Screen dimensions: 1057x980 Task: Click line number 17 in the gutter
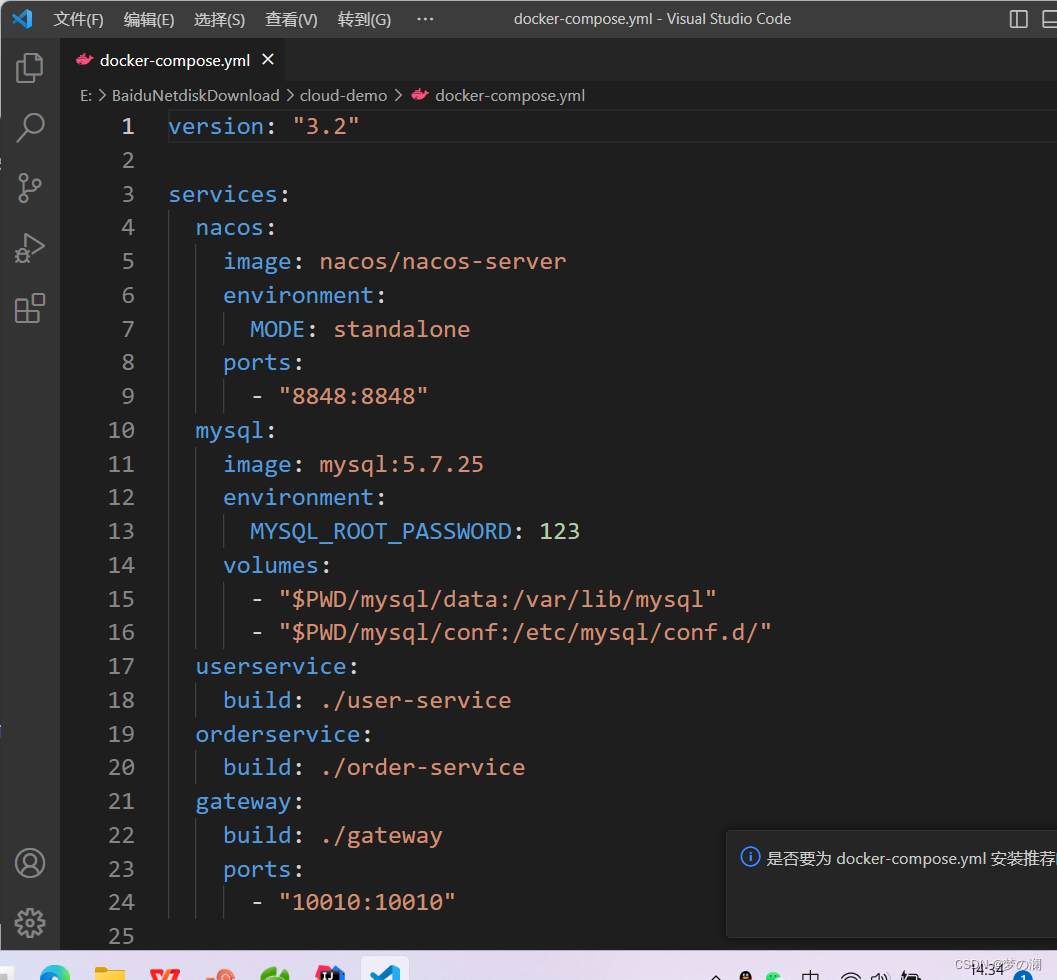click(x=121, y=666)
